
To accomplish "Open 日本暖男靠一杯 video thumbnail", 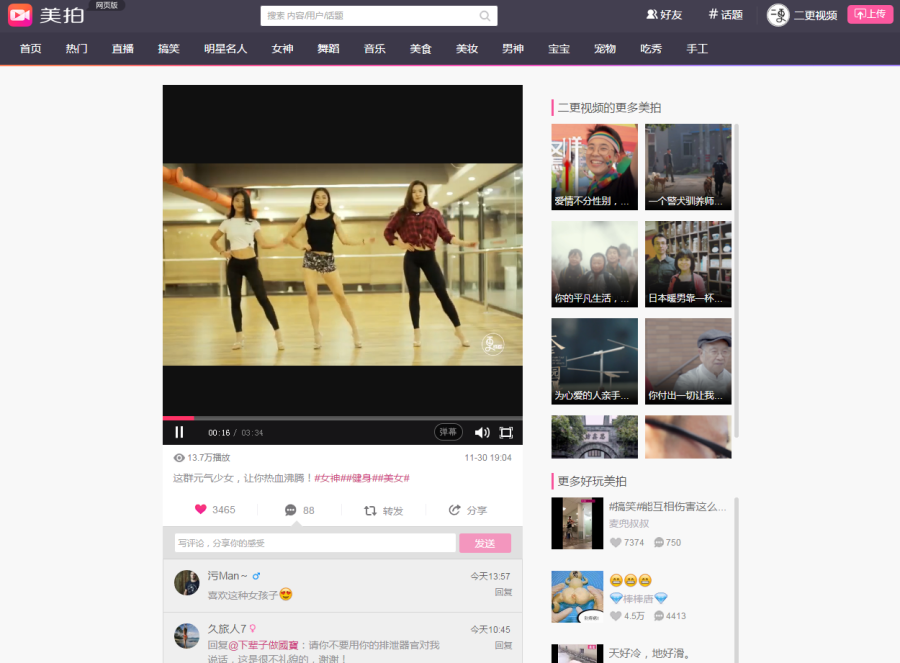I will tap(688, 264).
